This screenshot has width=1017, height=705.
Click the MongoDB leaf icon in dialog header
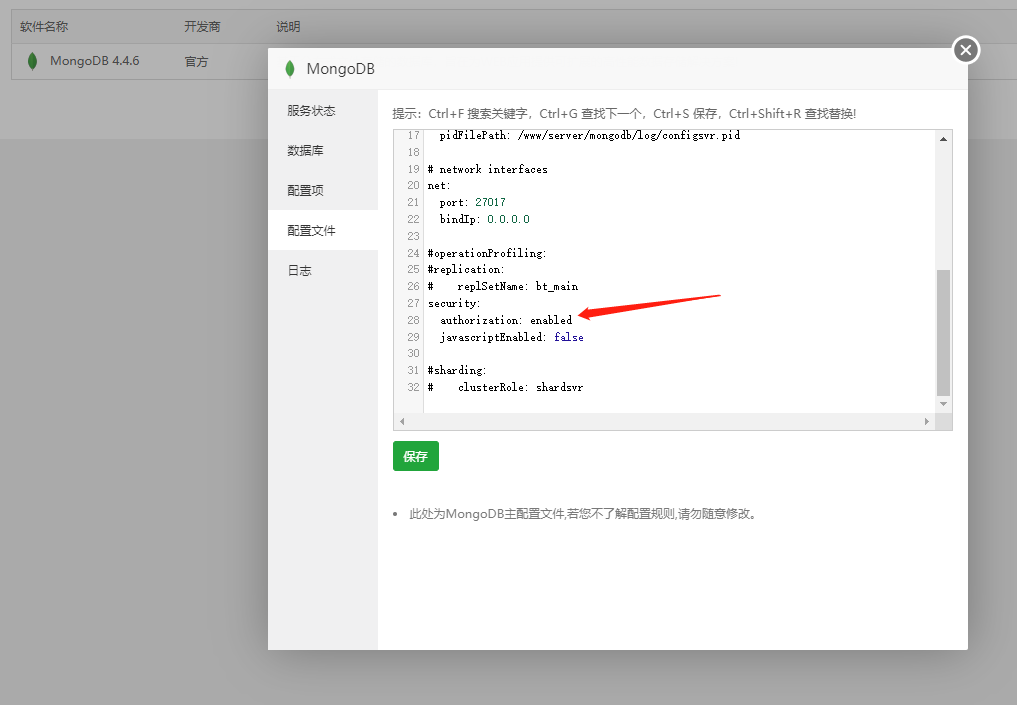tap(290, 69)
